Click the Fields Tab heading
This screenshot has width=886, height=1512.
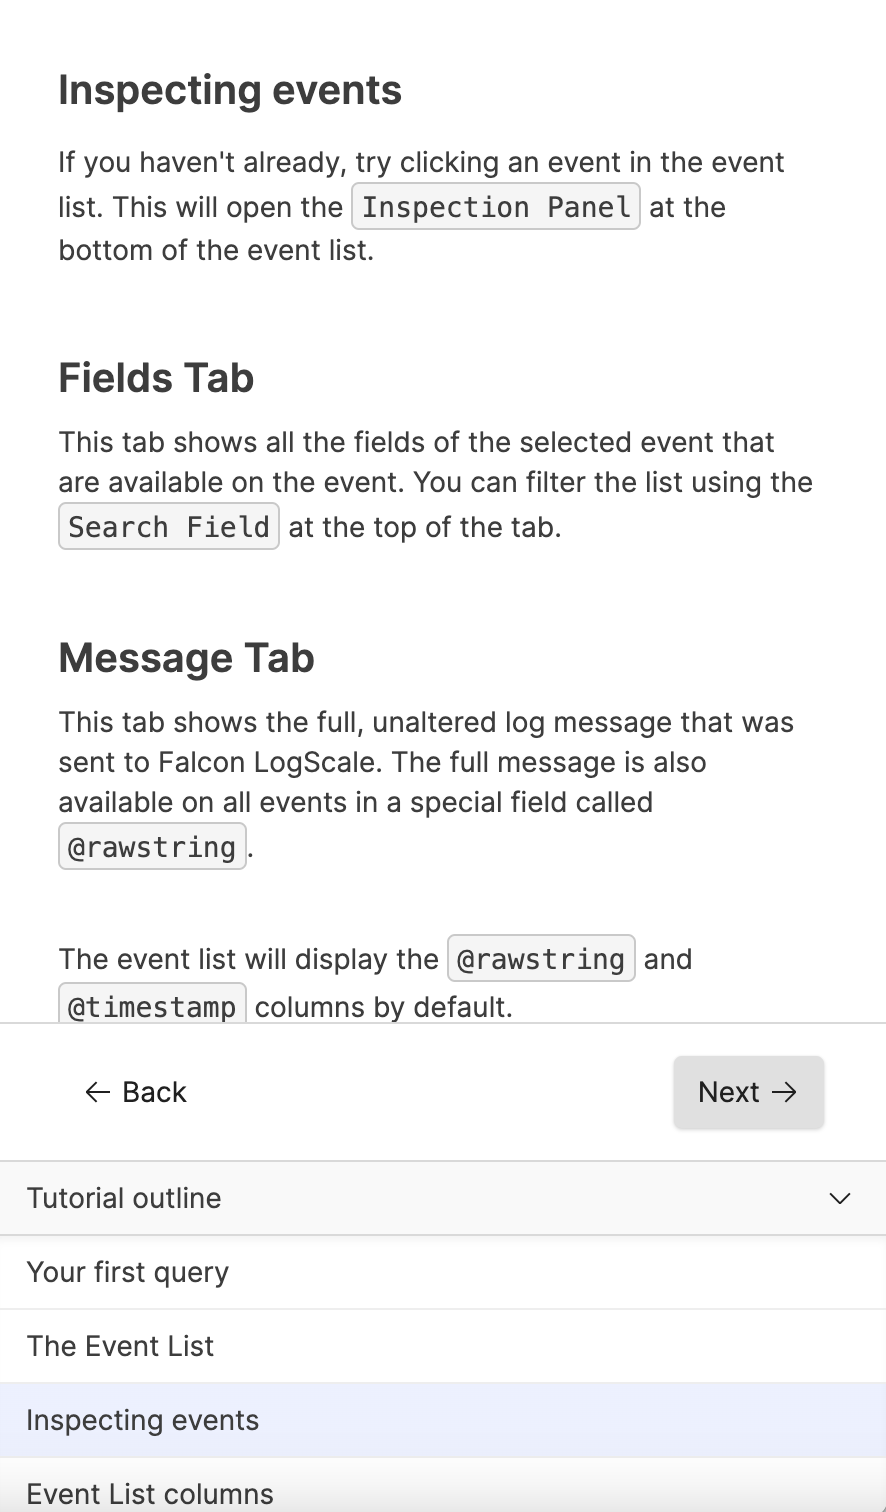pos(156,378)
